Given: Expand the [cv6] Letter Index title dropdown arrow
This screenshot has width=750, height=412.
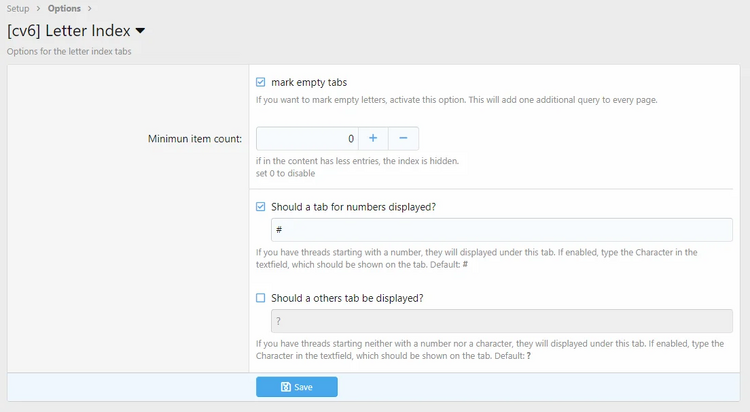Looking at the screenshot, I should tap(140, 31).
